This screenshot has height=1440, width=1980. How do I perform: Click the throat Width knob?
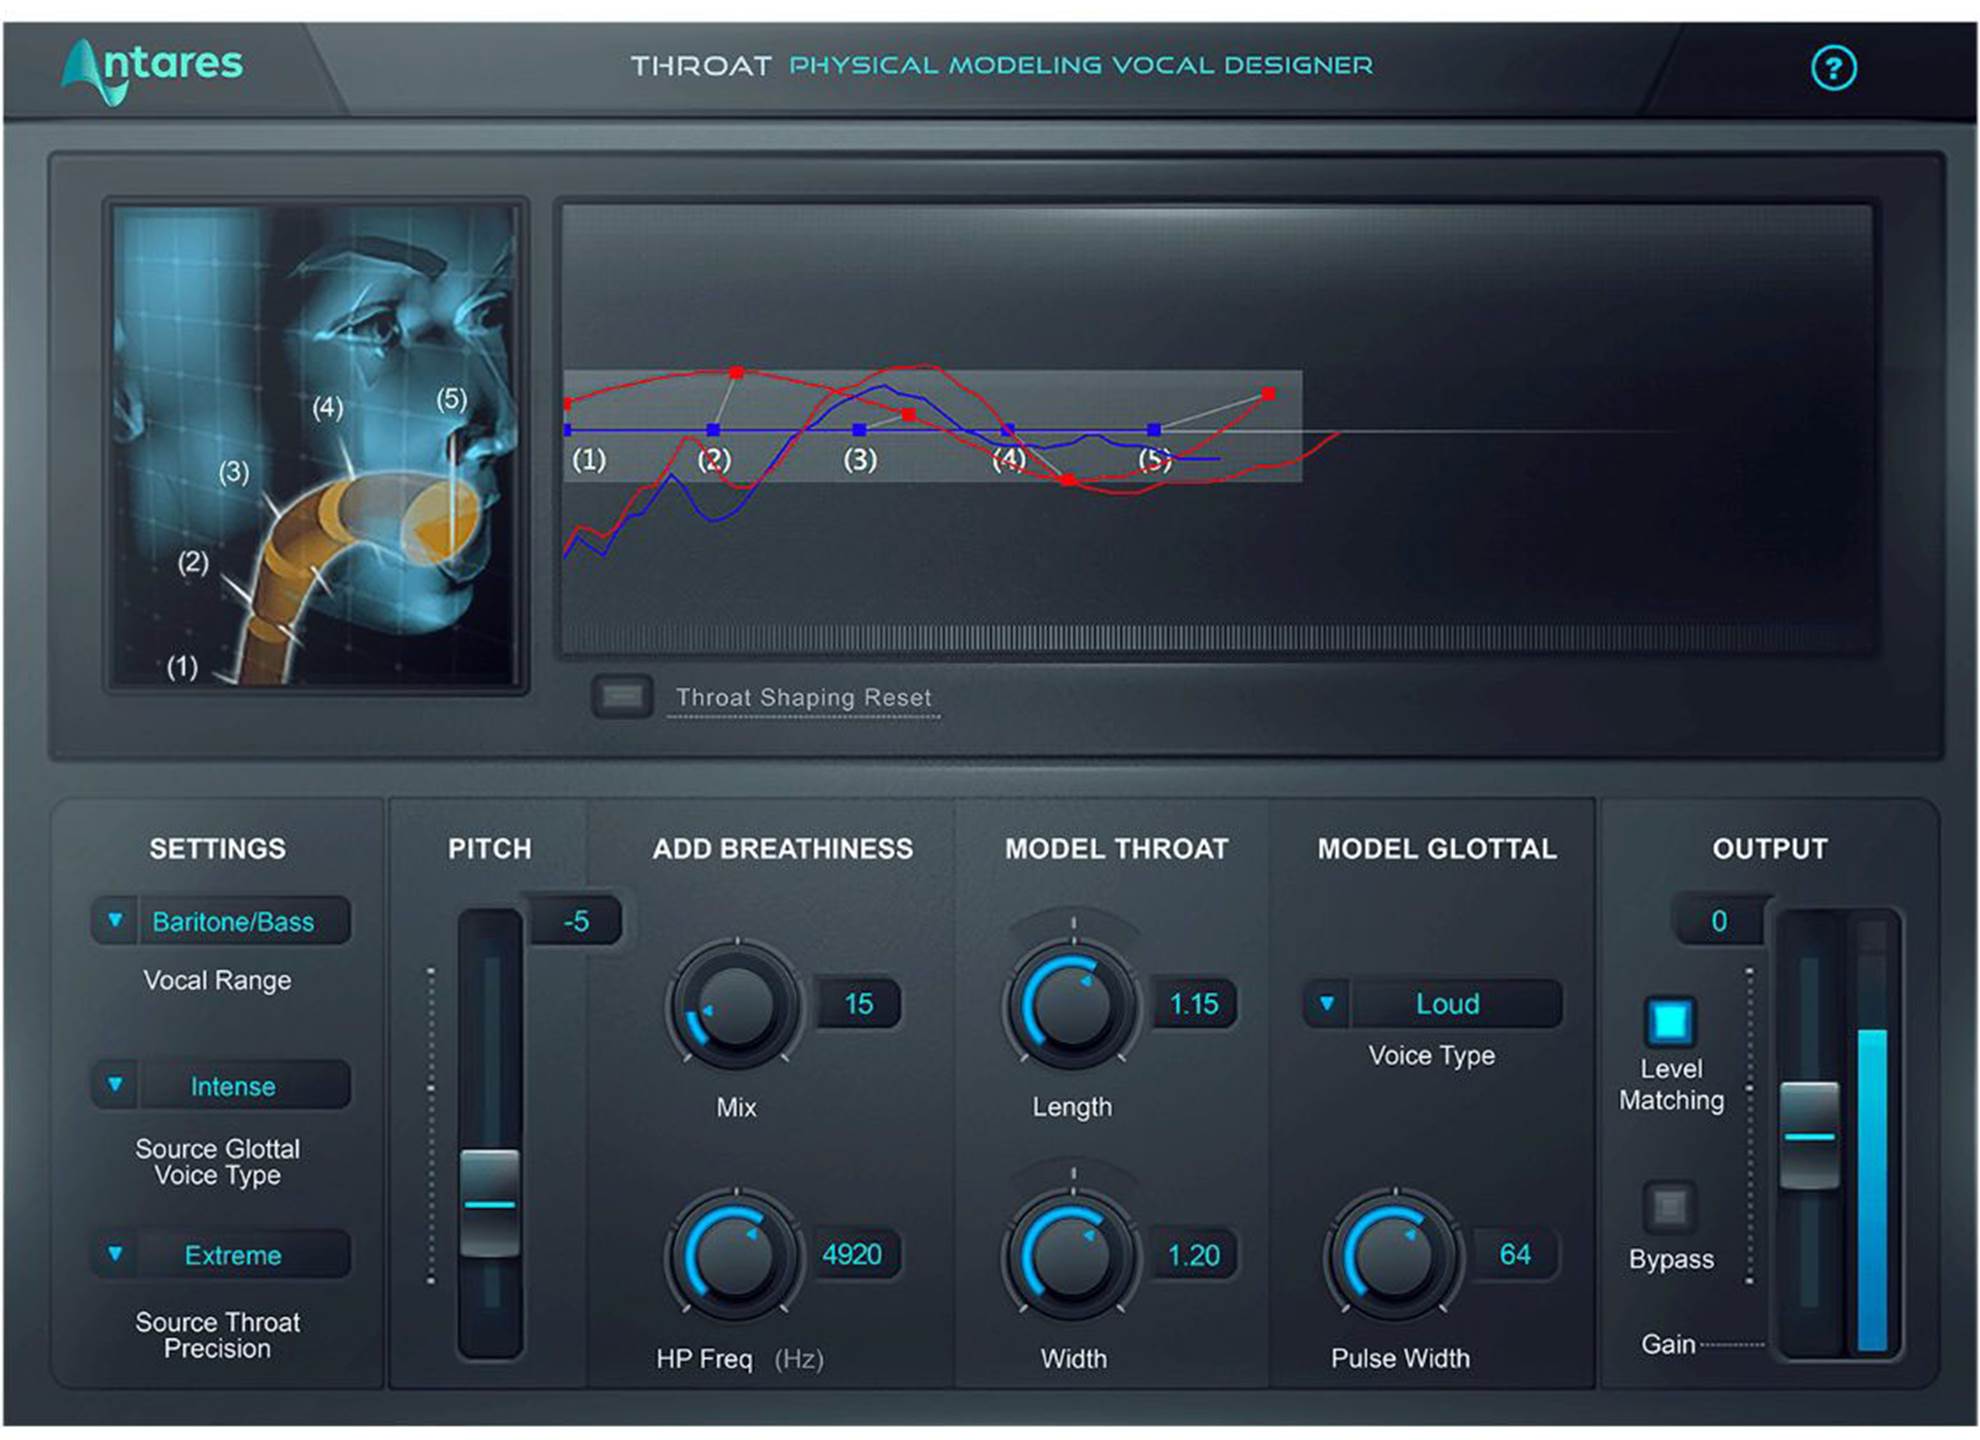[x=1072, y=1256]
